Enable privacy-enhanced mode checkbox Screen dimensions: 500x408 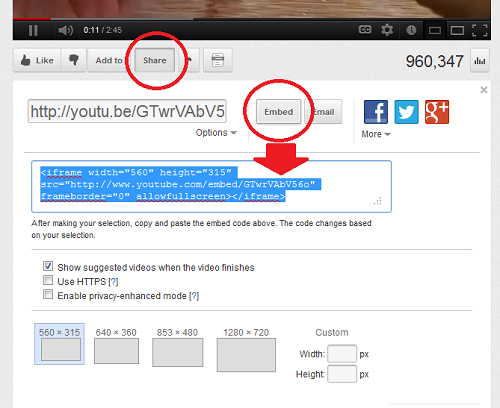(x=48, y=294)
